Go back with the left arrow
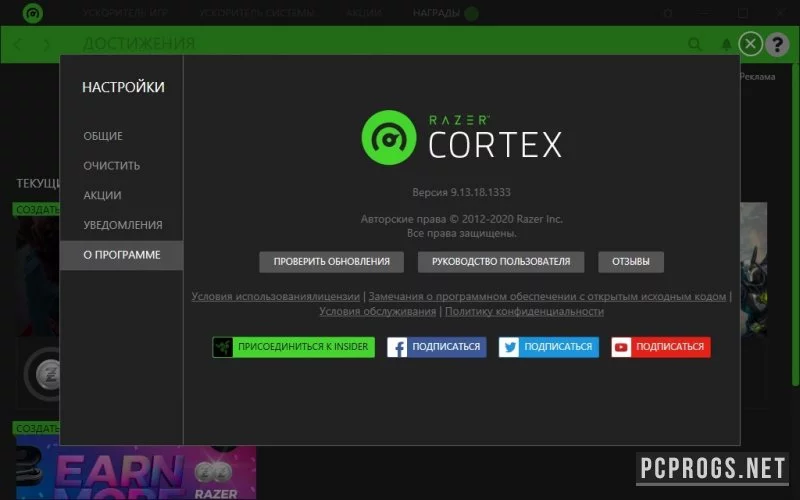 18,45
